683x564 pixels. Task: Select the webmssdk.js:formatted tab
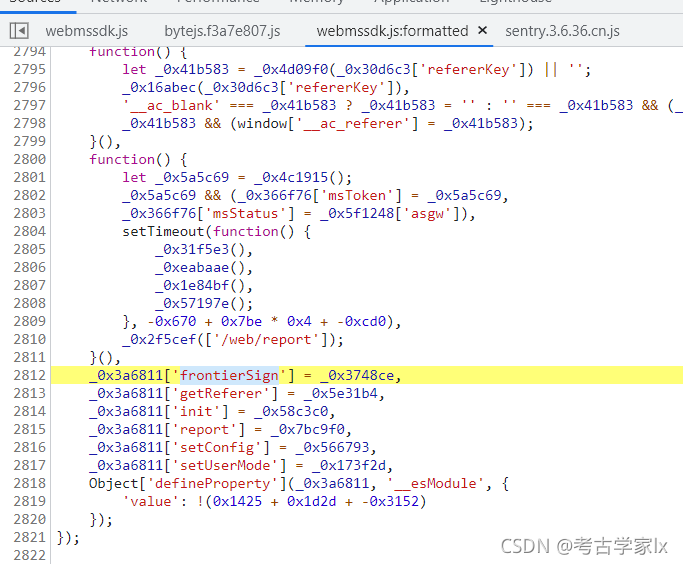(x=392, y=31)
